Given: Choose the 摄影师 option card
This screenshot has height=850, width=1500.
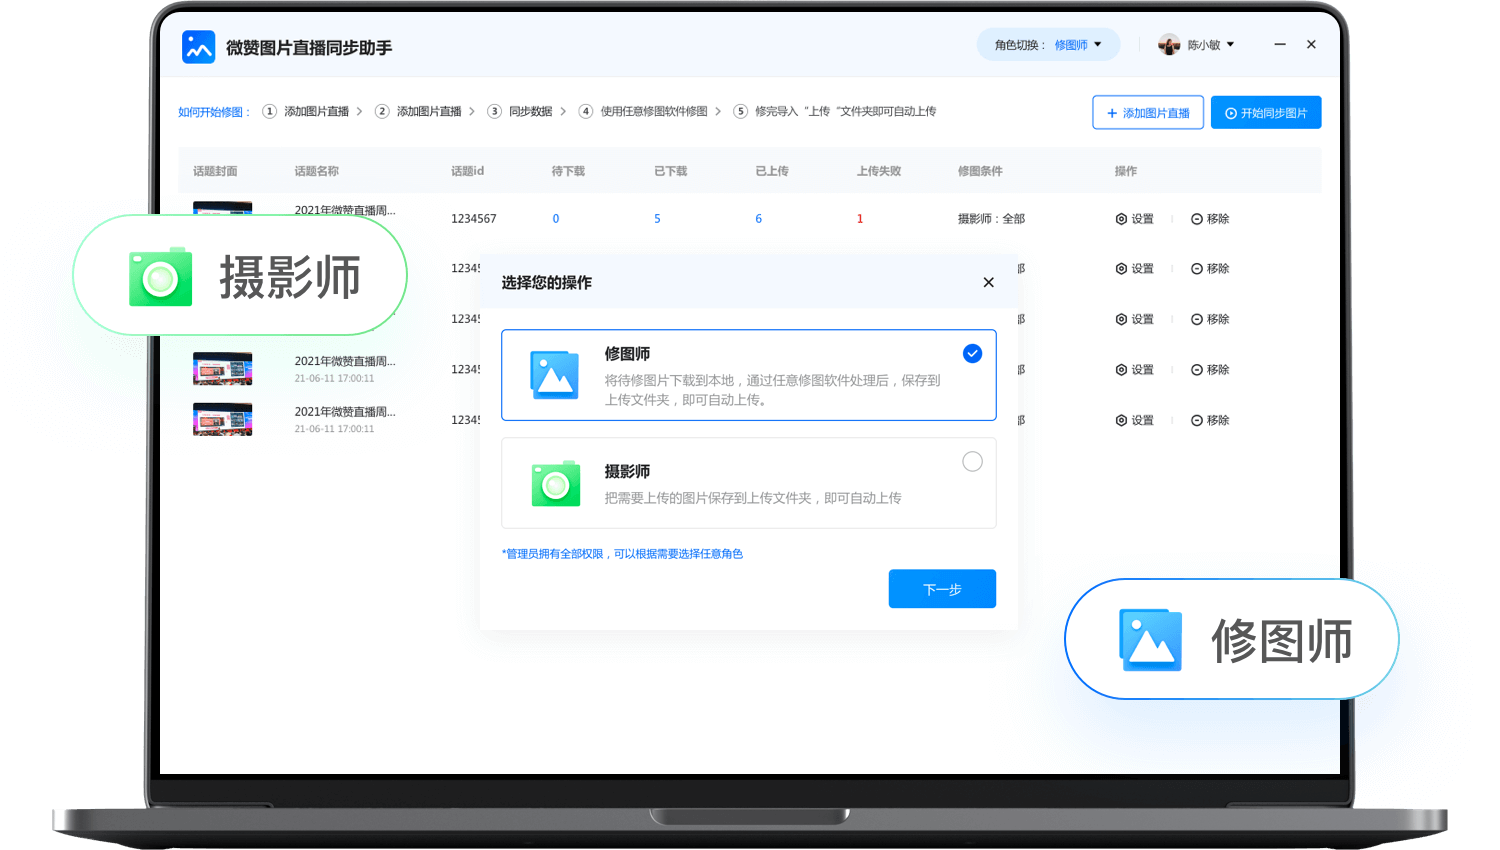Looking at the screenshot, I should click(748, 483).
